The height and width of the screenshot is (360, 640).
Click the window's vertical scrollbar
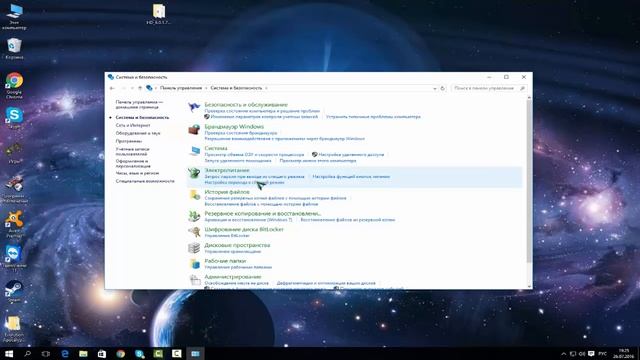click(x=529, y=180)
